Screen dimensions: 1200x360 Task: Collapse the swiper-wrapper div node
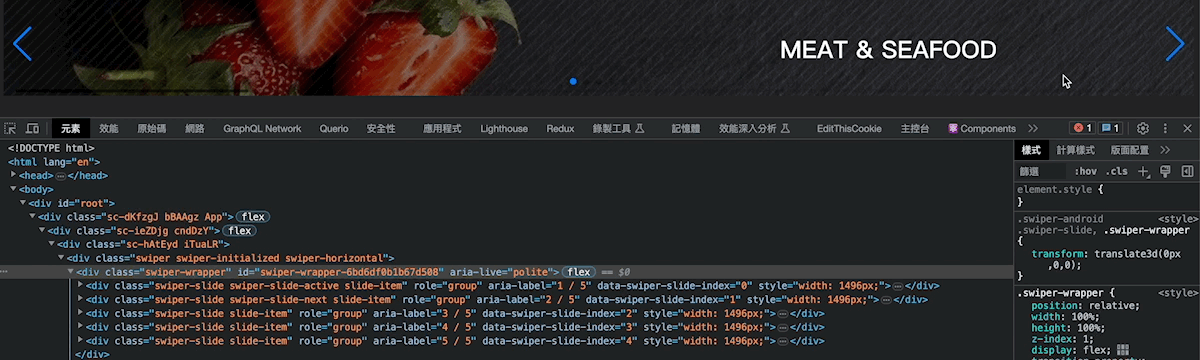click(x=71, y=272)
